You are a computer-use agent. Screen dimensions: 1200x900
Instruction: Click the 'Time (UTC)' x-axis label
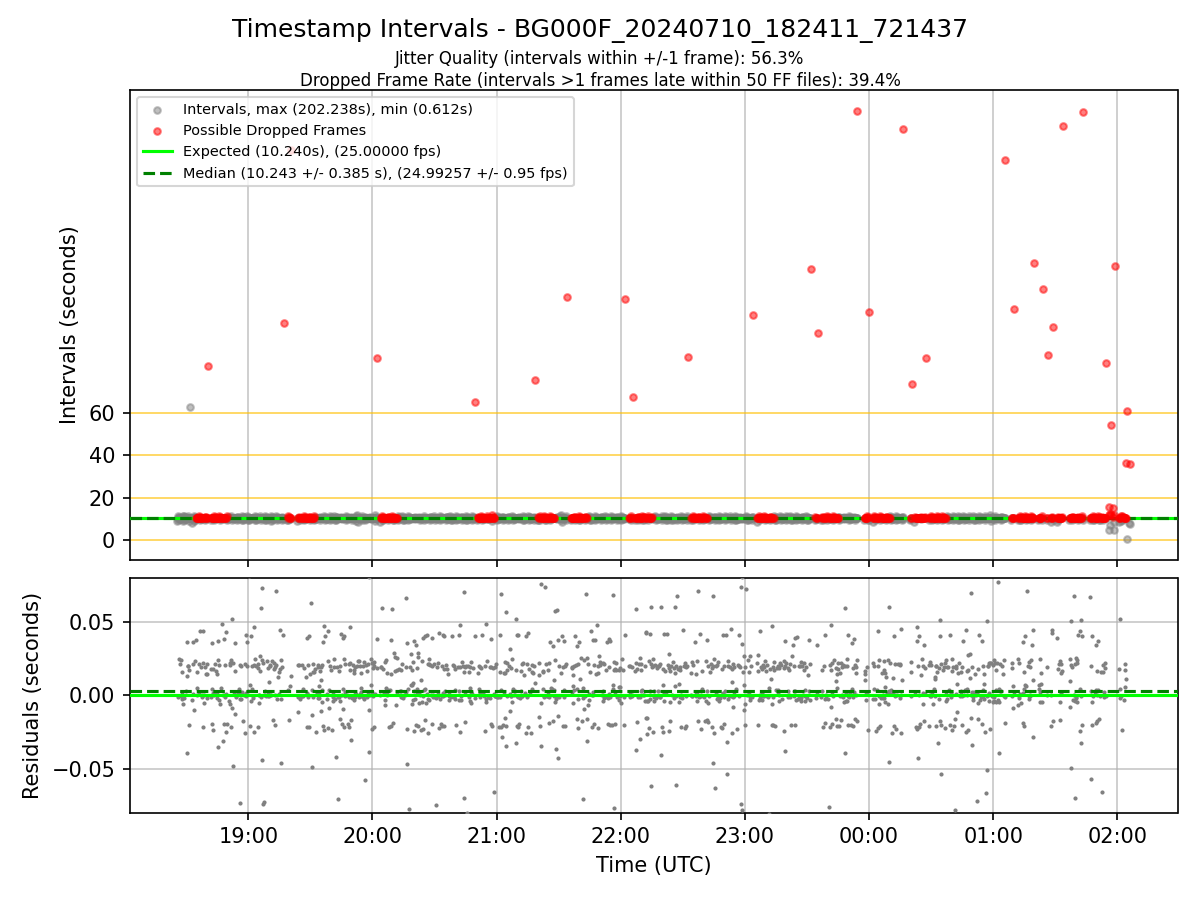click(654, 865)
